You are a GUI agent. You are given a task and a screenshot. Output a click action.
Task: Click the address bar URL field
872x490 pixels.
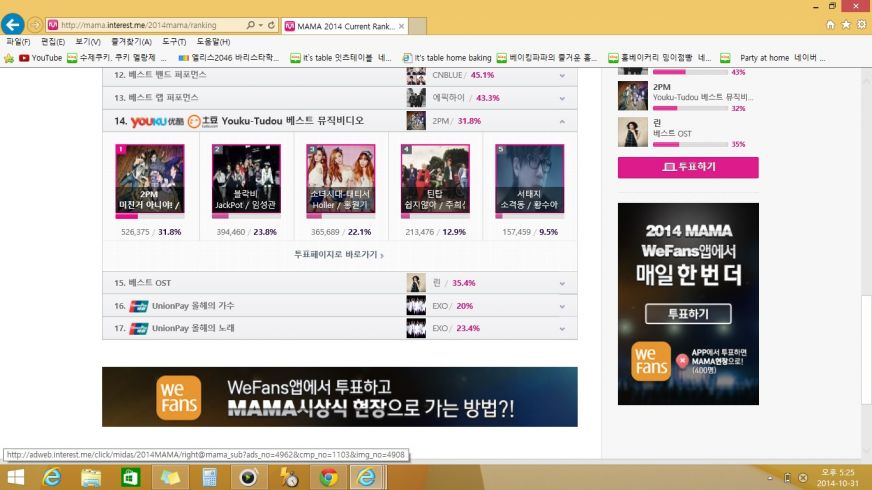click(x=147, y=25)
